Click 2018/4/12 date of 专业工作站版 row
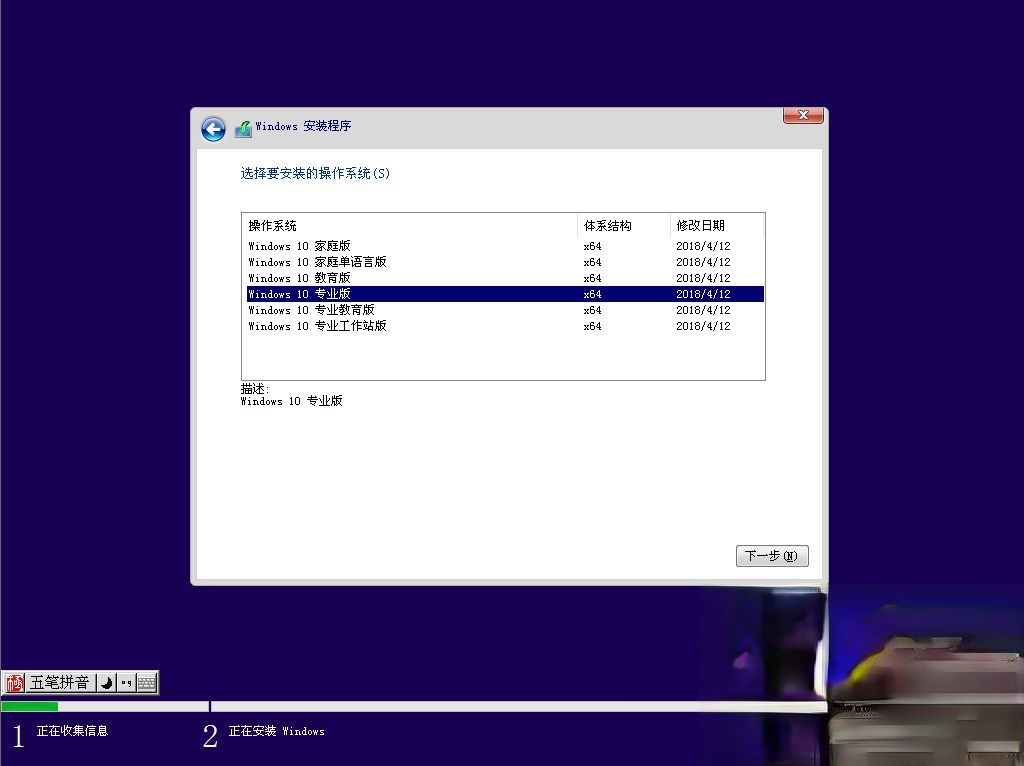The height and width of the screenshot is (766, 1024). (703, 326)
